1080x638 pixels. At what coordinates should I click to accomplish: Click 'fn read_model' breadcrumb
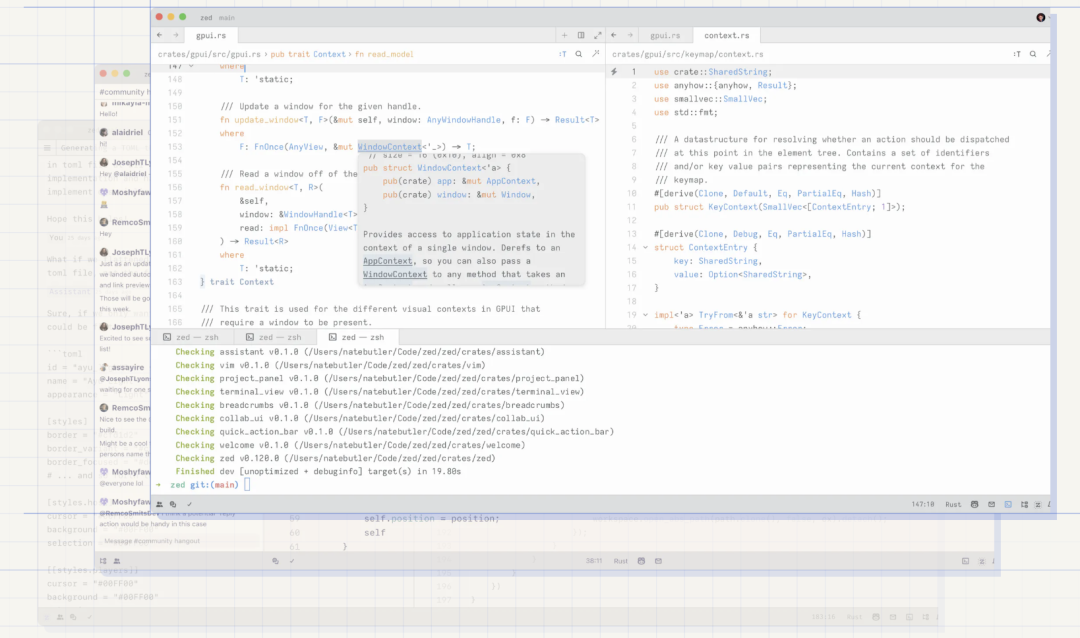click(x=384, y=54)
